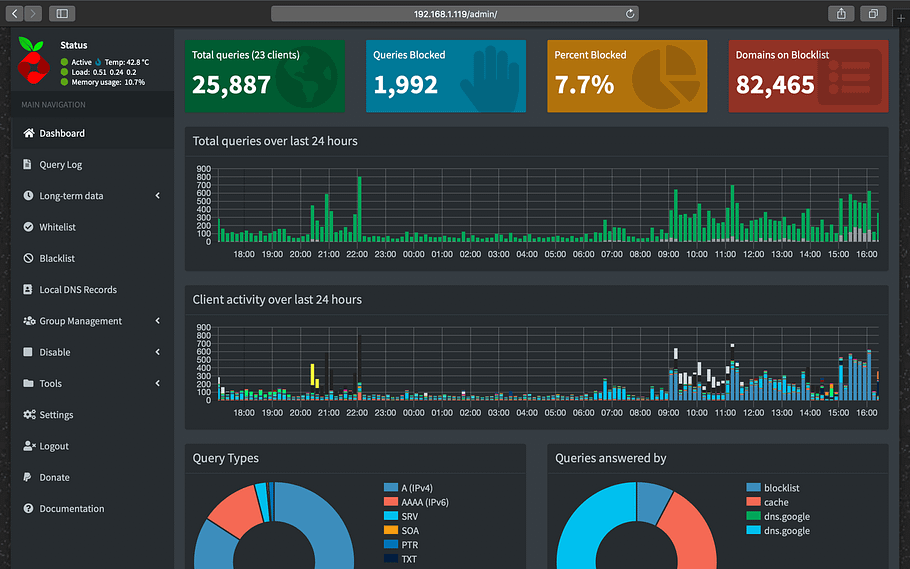Toggle SOA legend color swatch
Viewport: 910px width, 569px height.
(391, 530)
